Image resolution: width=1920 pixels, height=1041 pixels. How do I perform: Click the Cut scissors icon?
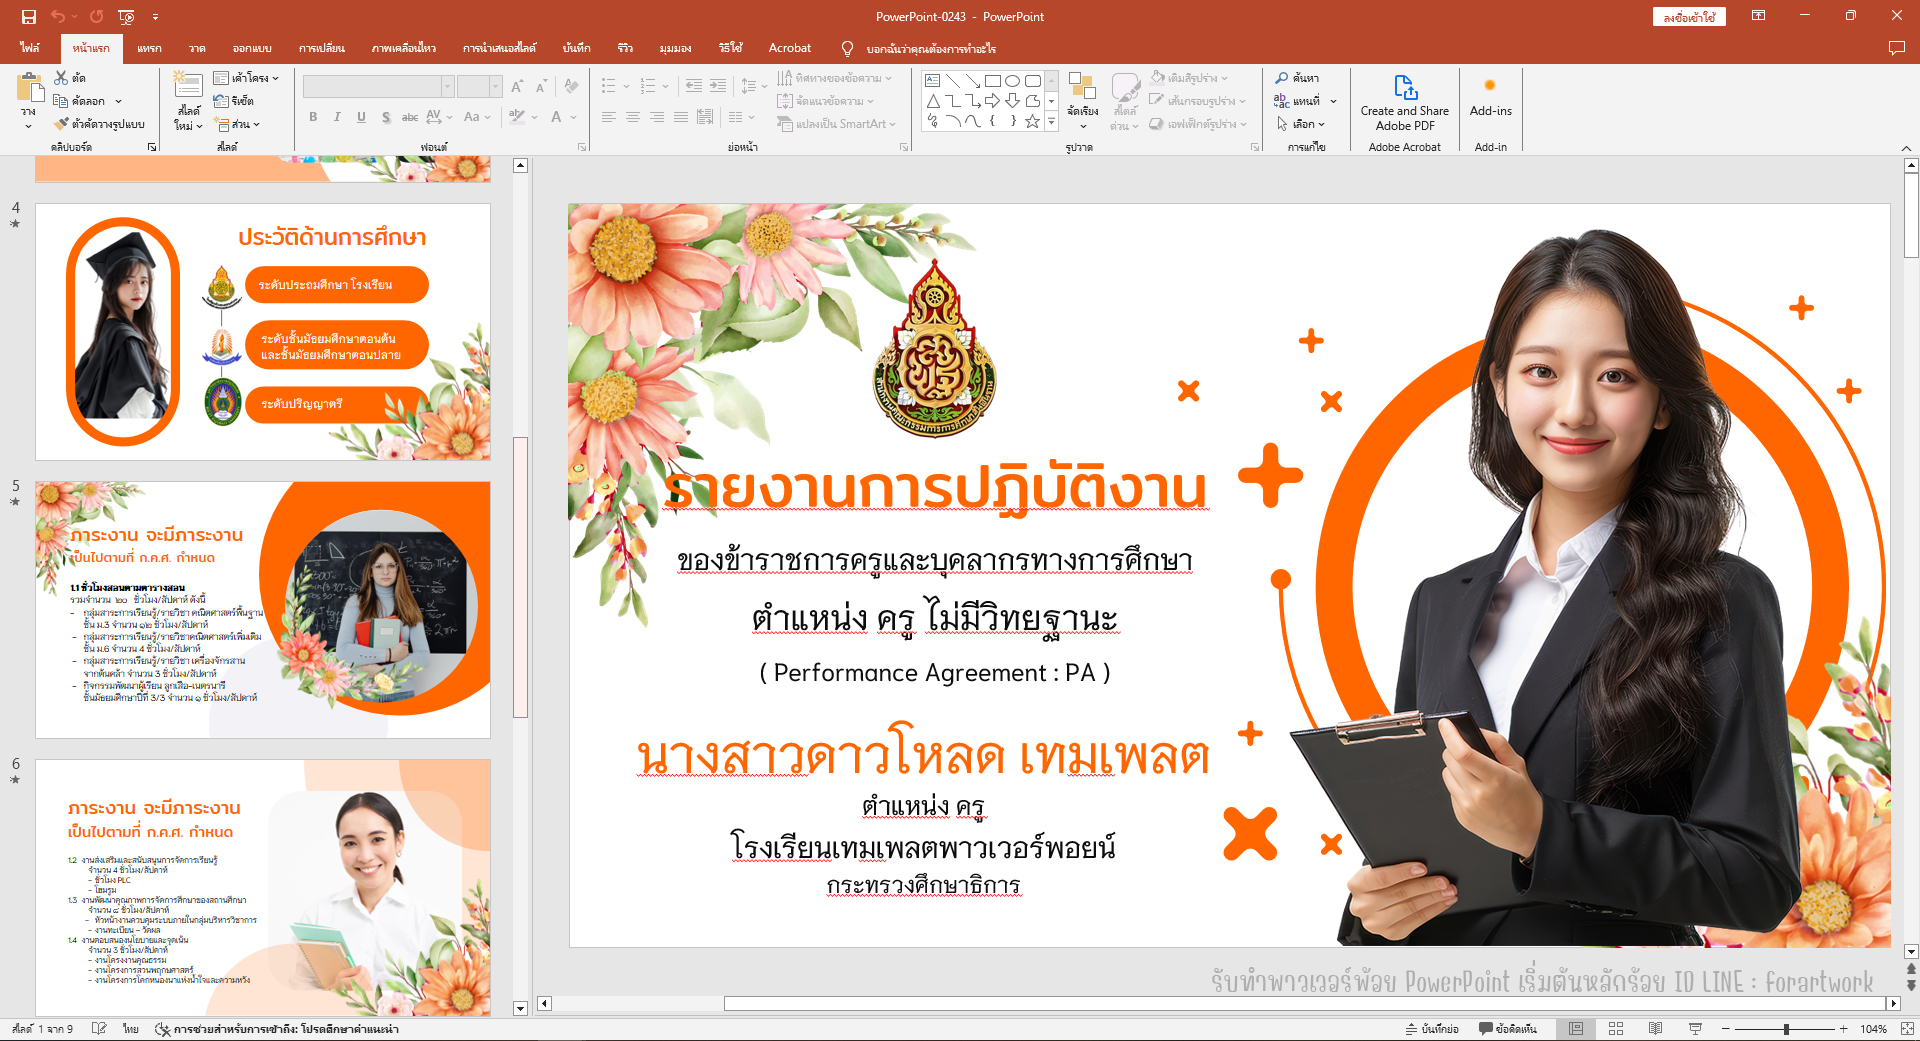(x=61, y=78)
